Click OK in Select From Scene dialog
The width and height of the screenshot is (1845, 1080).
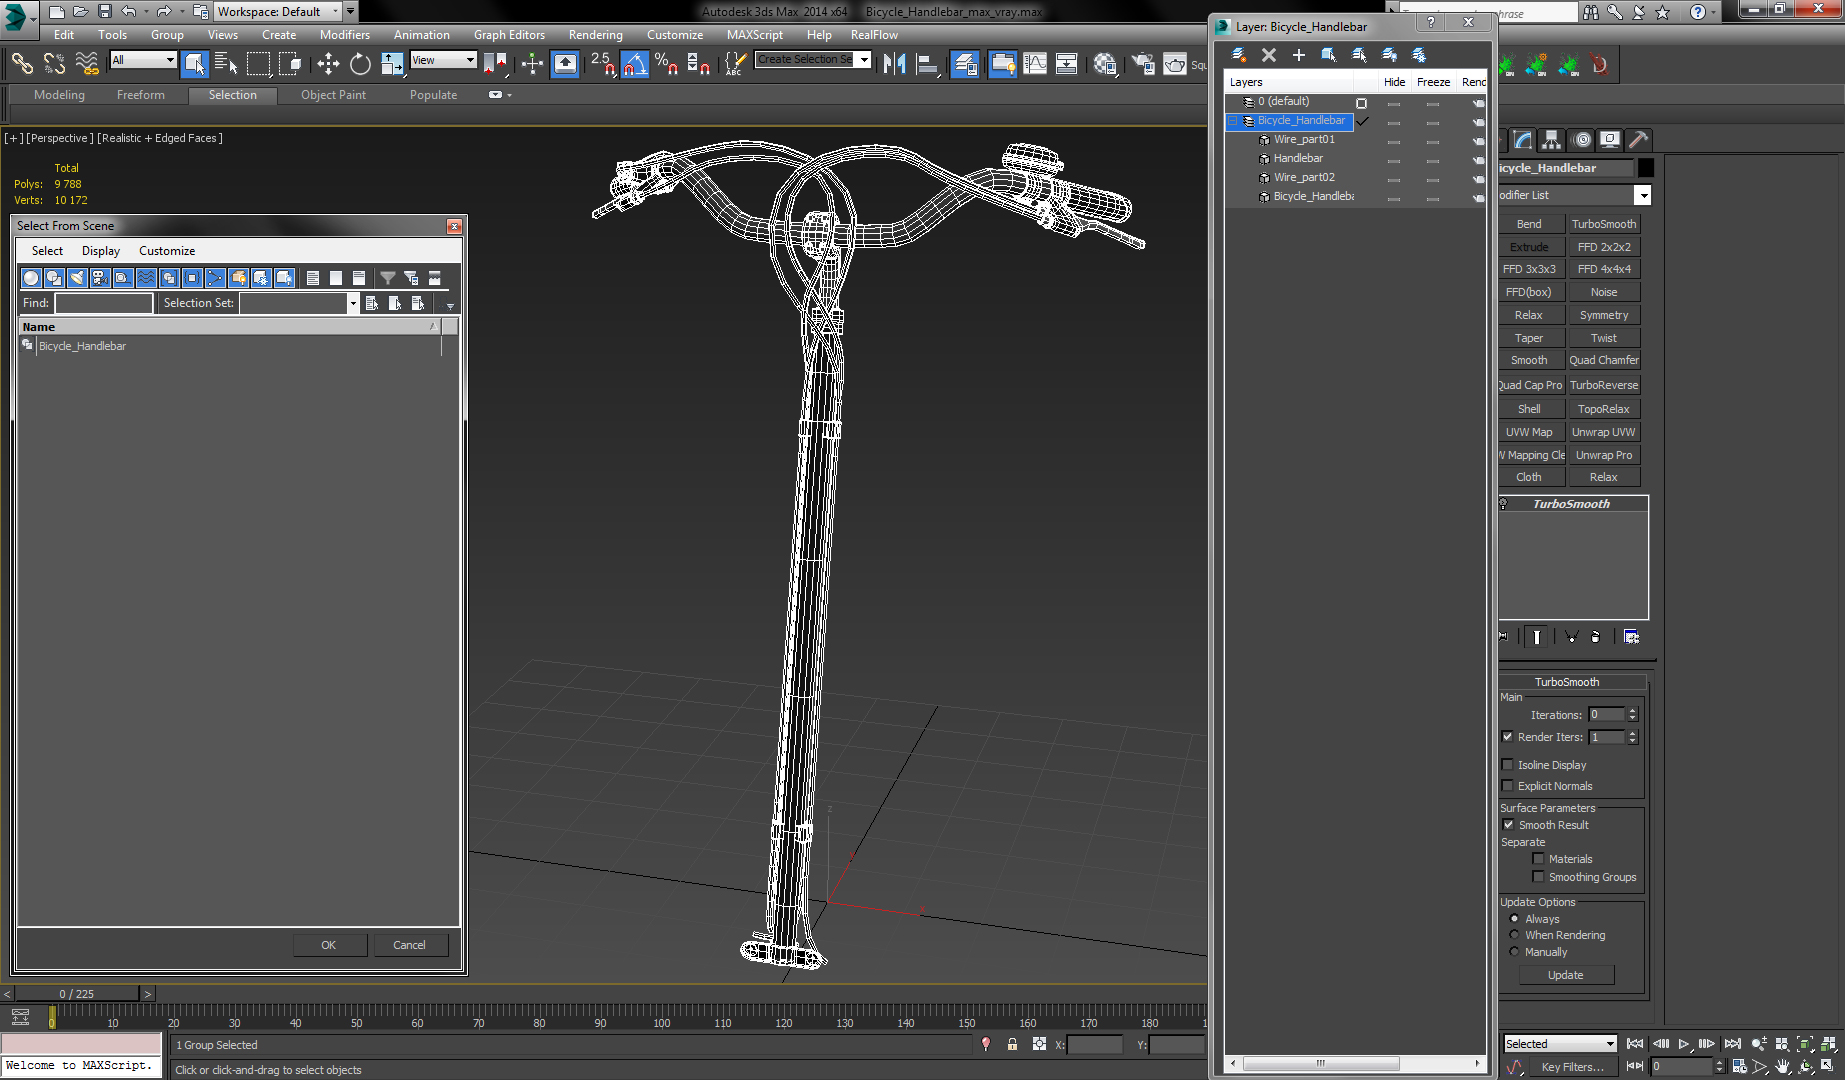click(x=329, y=945)
